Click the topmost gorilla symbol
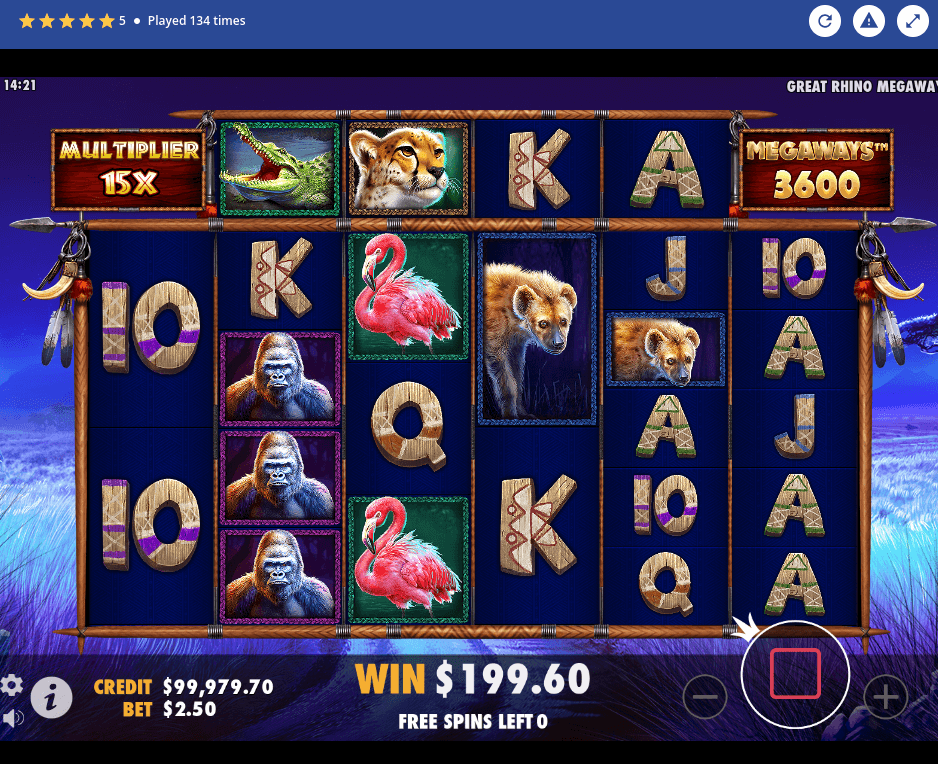 (280, 379)
